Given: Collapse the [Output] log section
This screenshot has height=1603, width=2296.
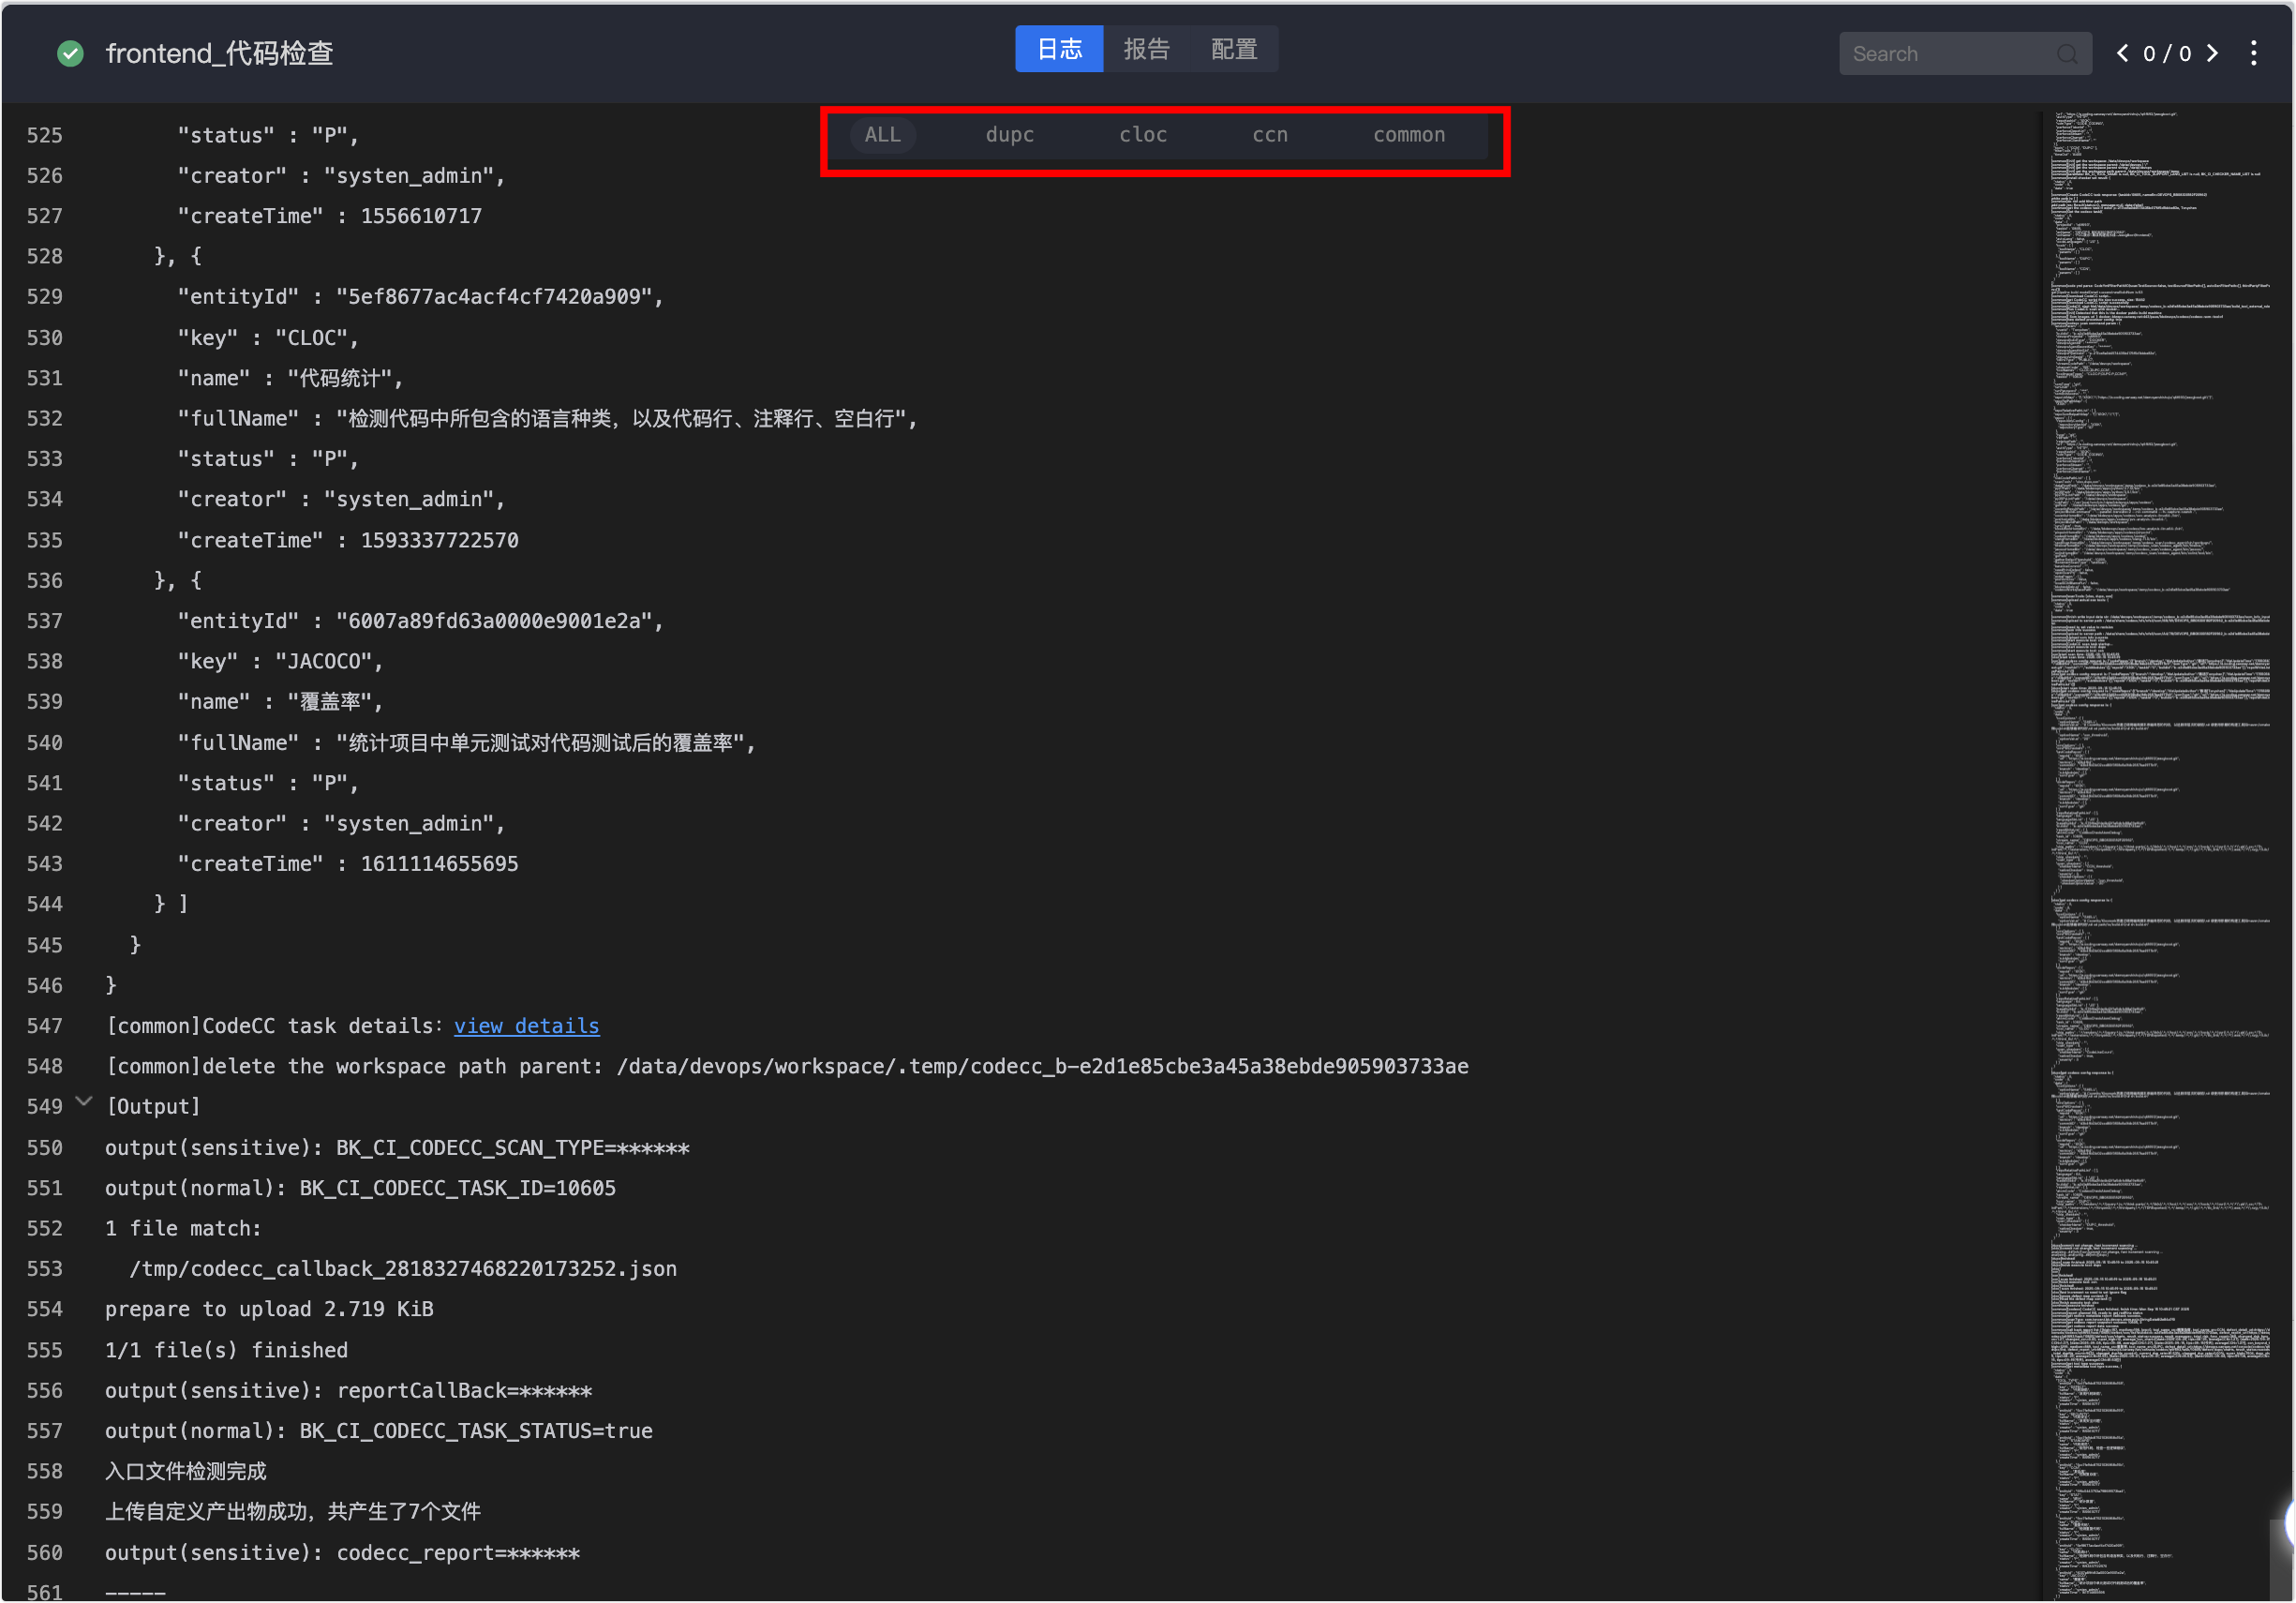Looking at the screenshot, I should point(85,1103).
